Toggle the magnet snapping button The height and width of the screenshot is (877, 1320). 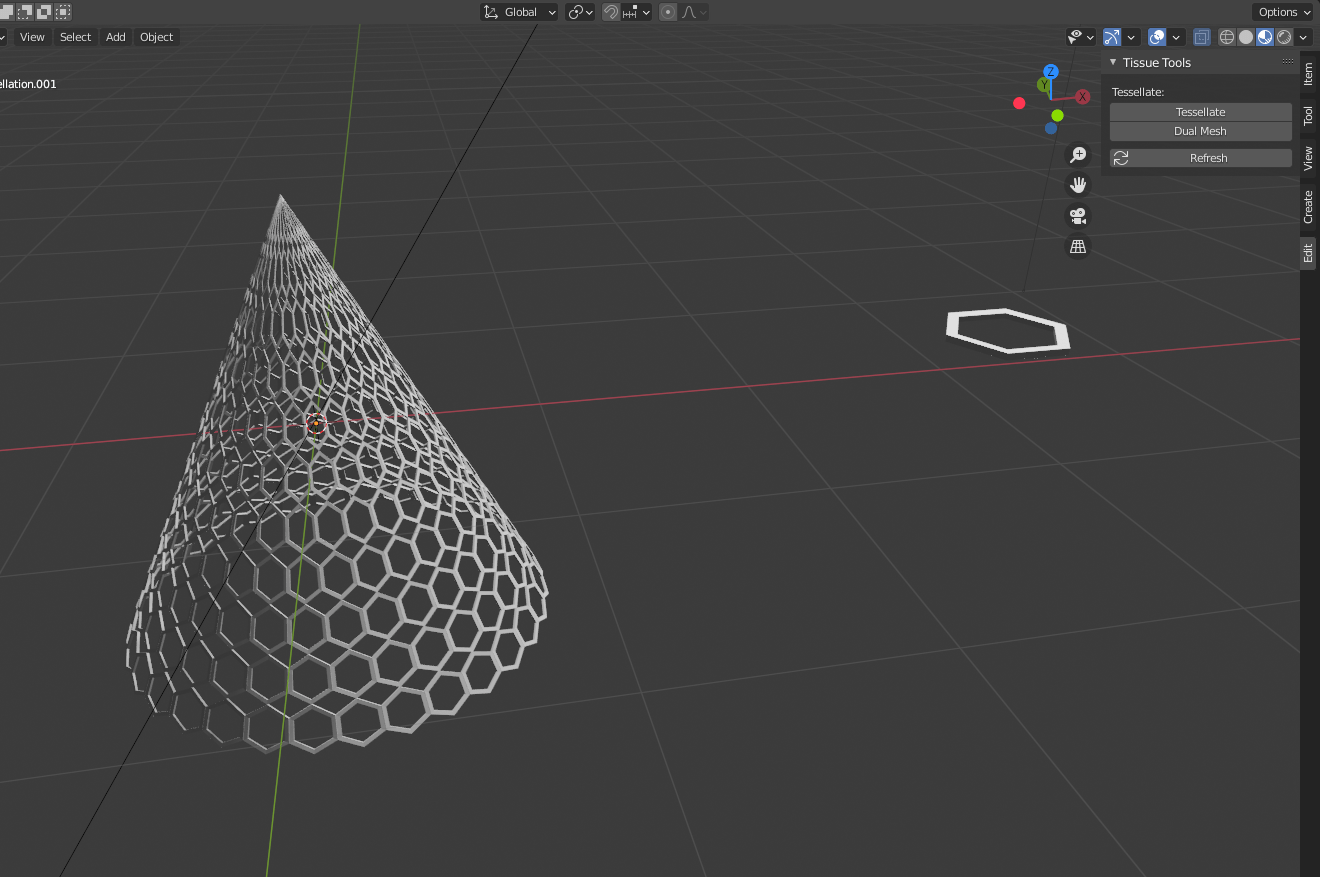tap(610, 12)
